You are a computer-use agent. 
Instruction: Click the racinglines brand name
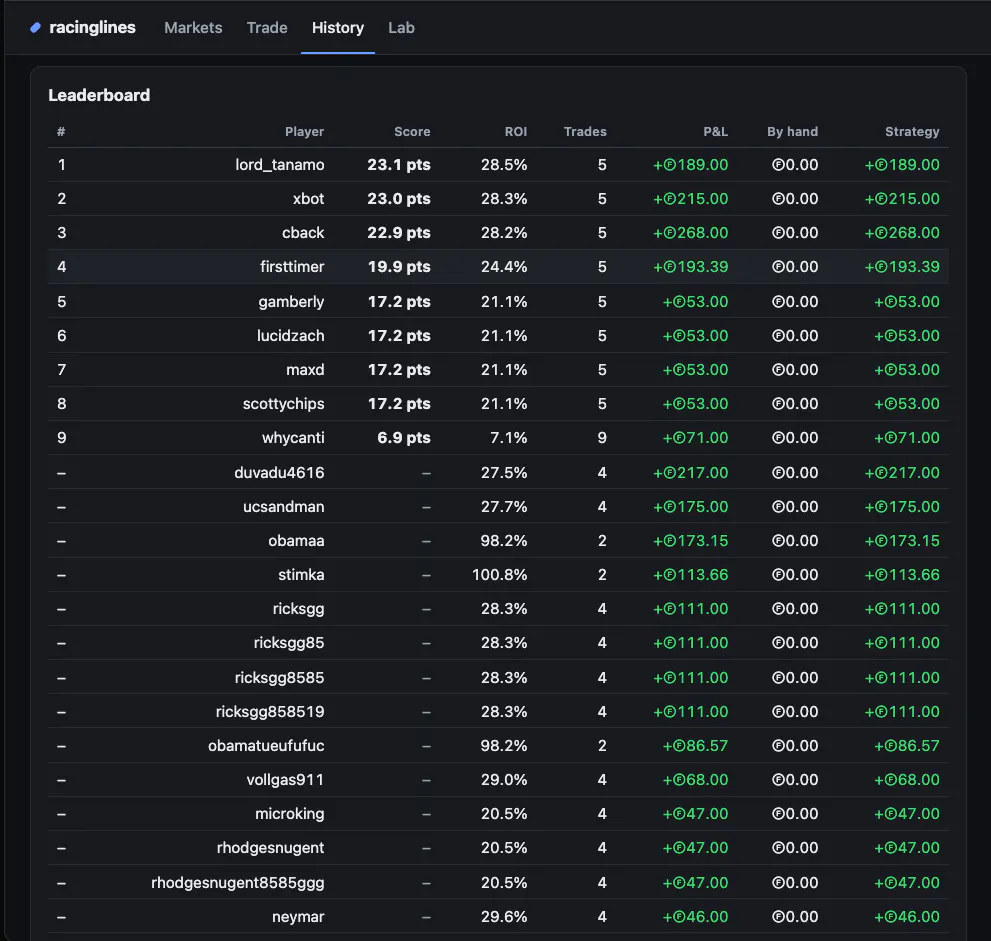(92, 28)
